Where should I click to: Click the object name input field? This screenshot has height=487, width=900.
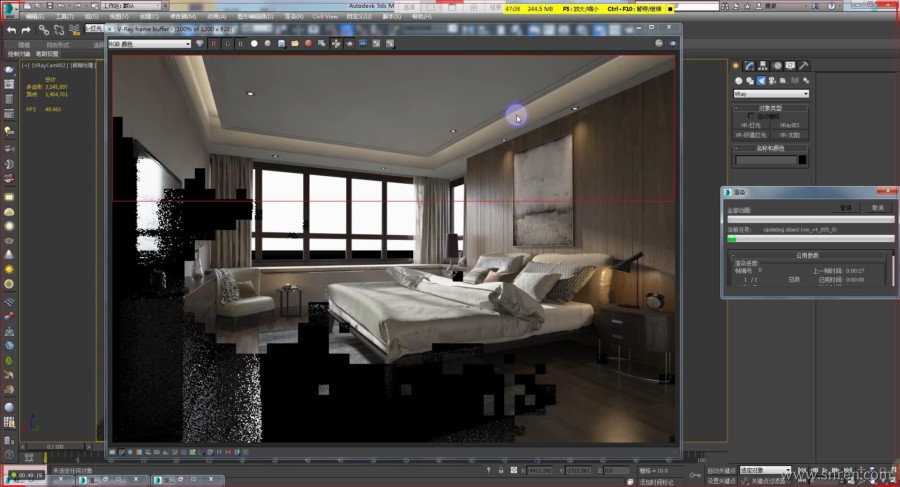point(766,160)
